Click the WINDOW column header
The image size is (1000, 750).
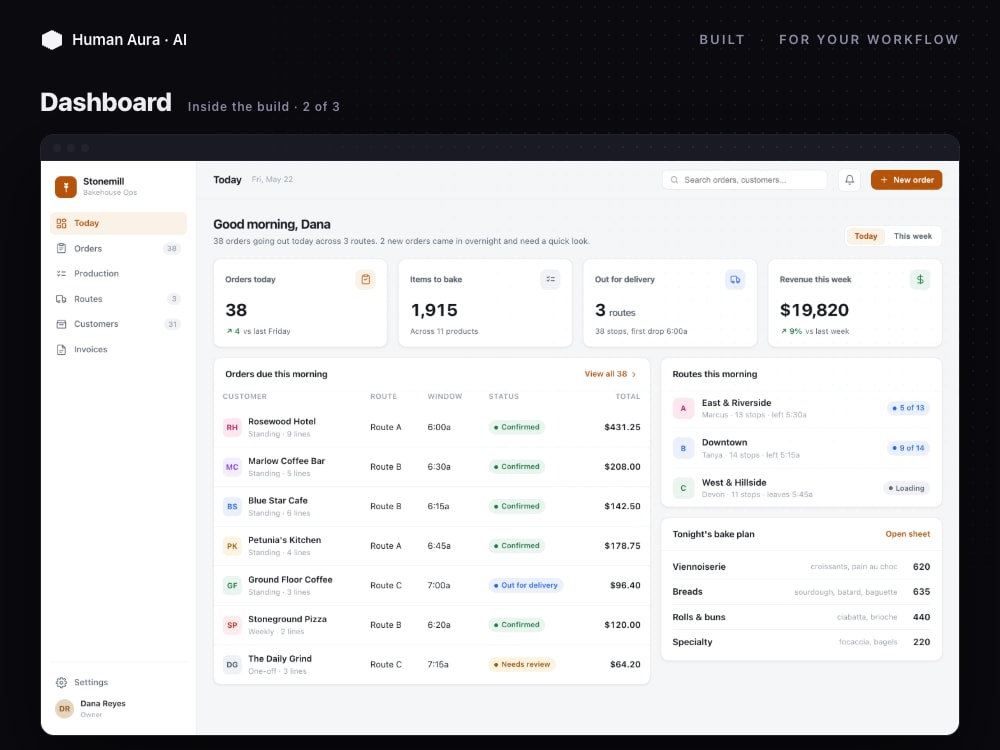pyautogui.click(x=445, y=397)
